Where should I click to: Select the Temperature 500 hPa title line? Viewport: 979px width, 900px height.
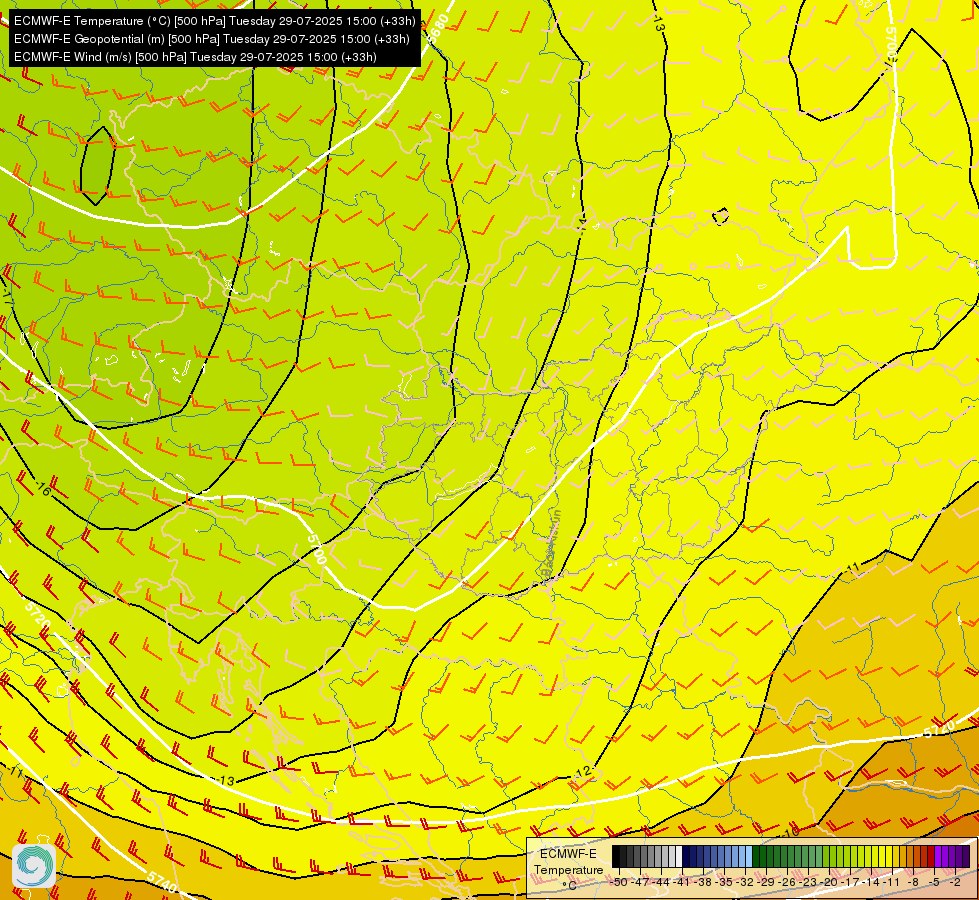(x=214, y=21)
